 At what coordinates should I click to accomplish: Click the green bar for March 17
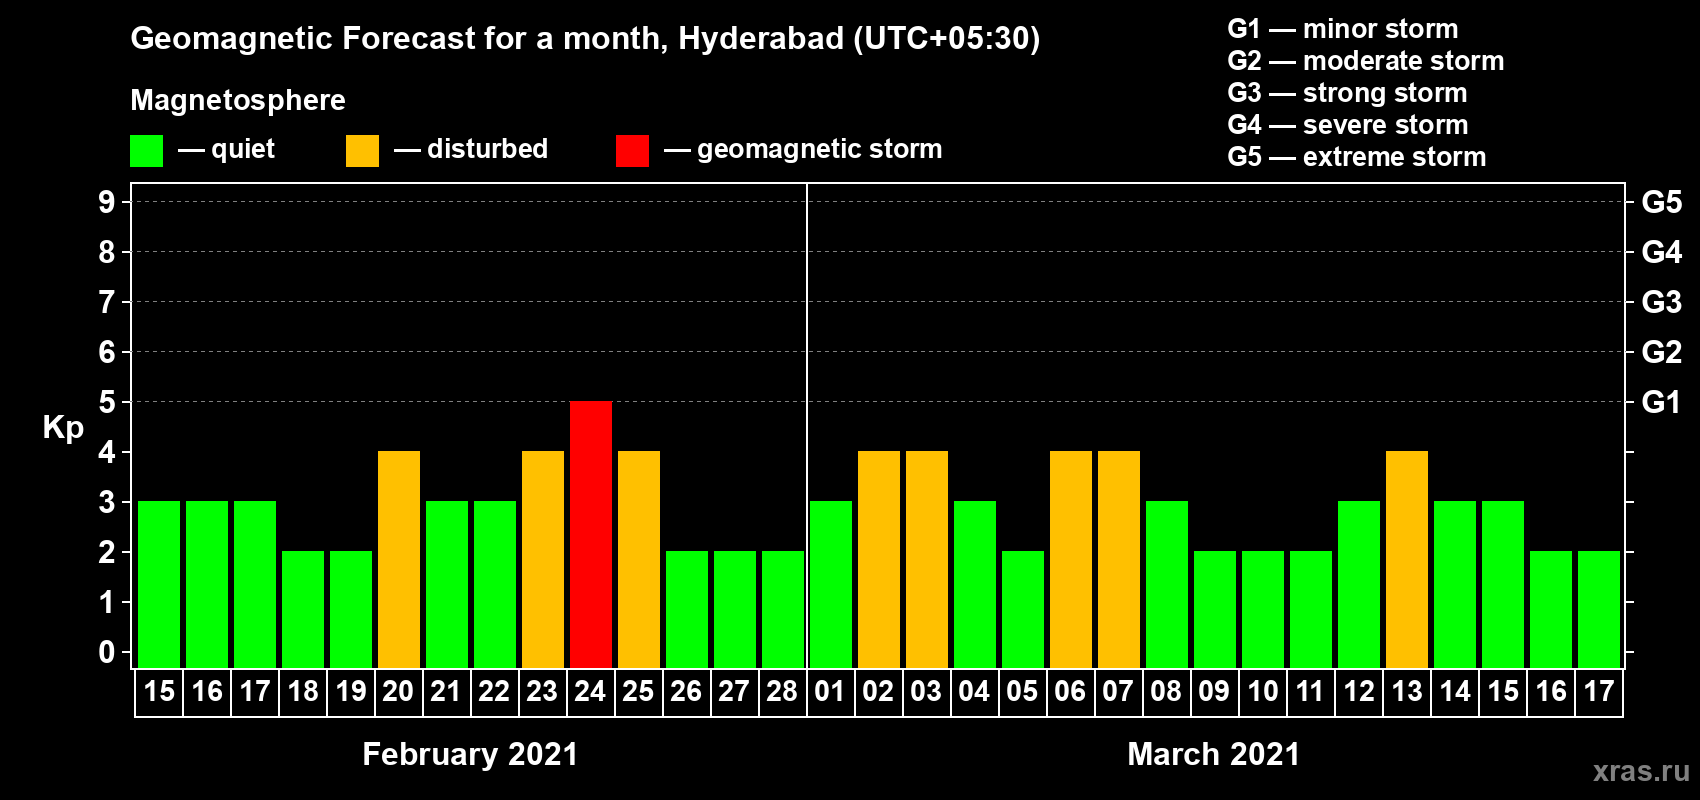(1599, 609)
